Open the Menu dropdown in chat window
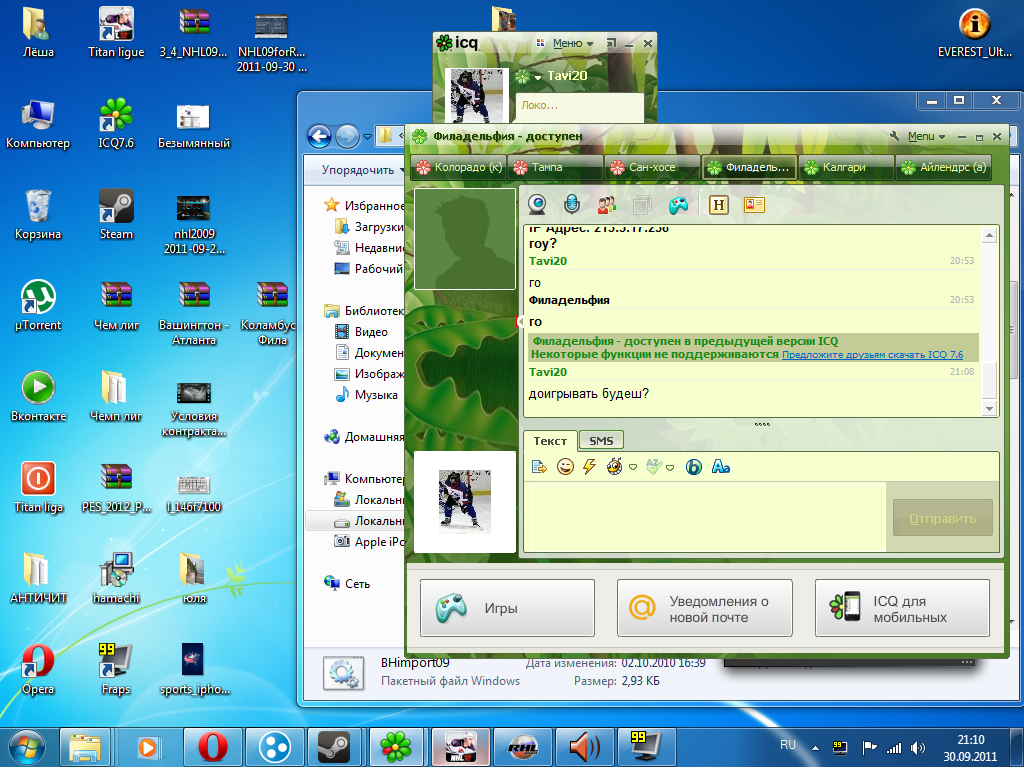Image resolution: width=1024 pixels, height=768 pixels. pyautogui.click(x=926, y=136)
